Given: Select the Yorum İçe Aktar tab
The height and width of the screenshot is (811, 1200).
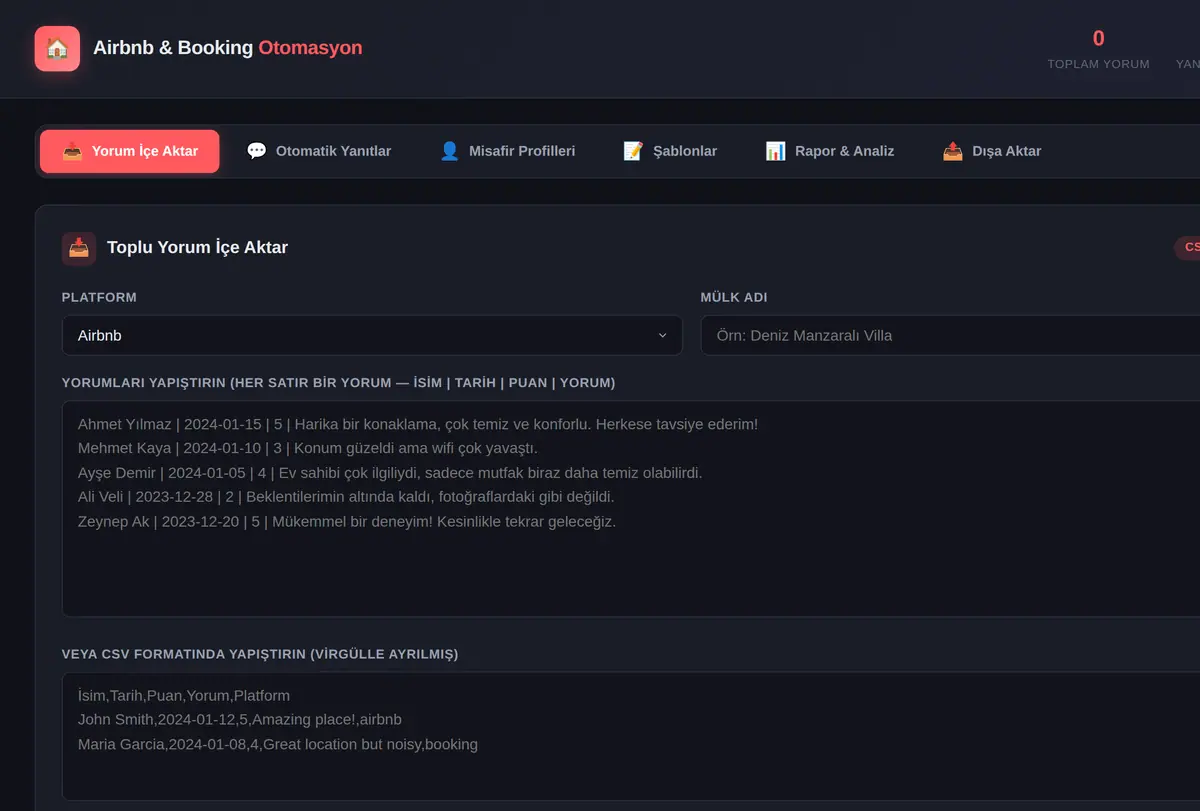Looking at the screenshot, I should coord(130,151).
